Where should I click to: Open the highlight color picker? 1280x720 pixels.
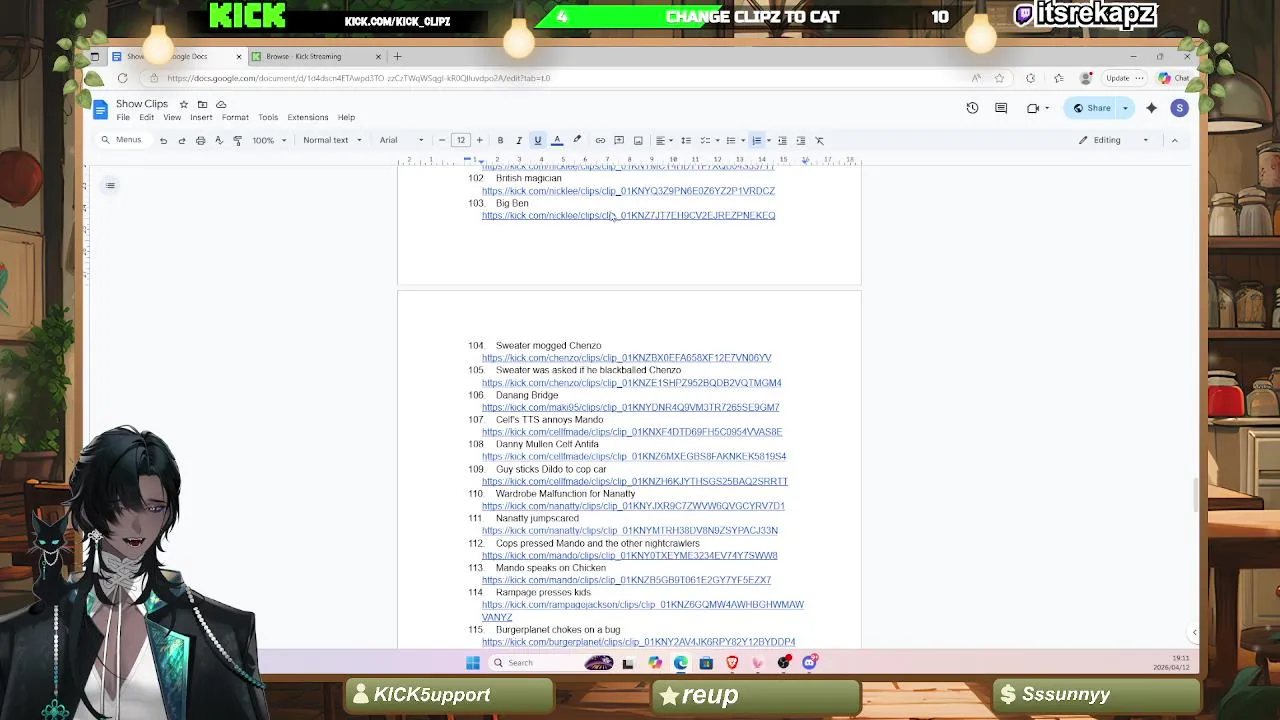click(577, 140)
